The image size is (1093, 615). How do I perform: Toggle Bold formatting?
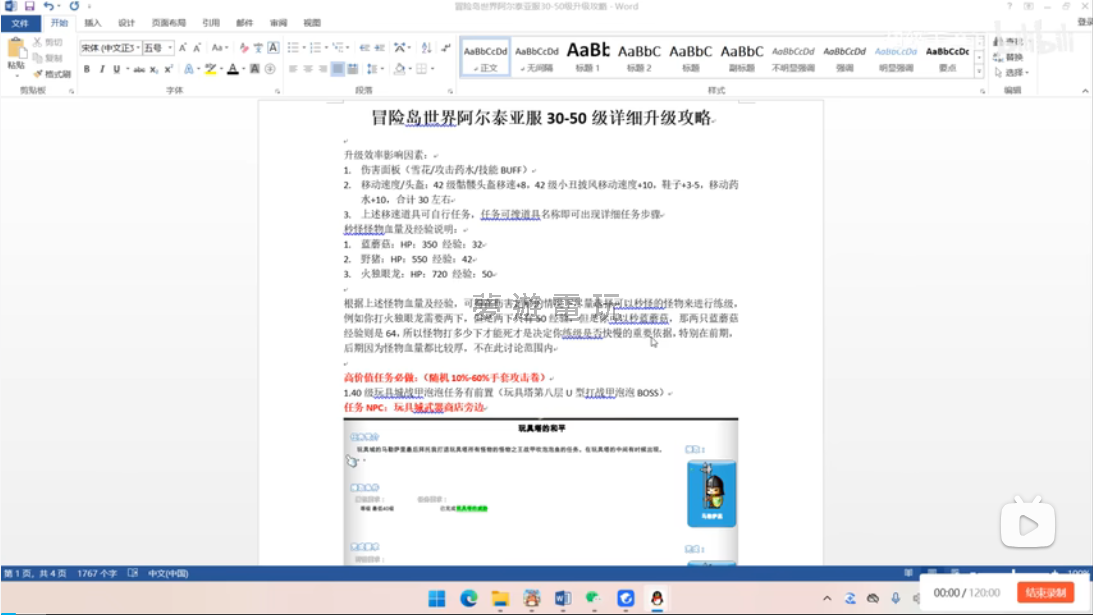click(x=87, y=69)
